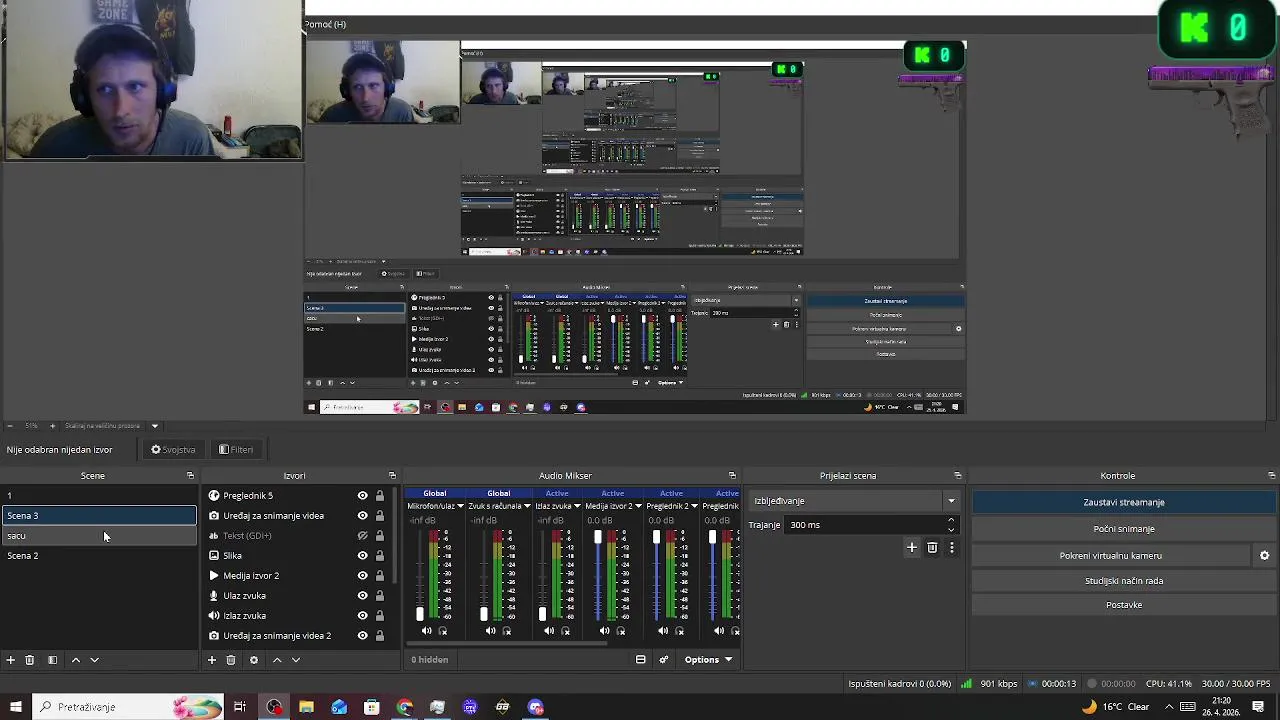The height and width of the screenshot is (720, 1280).
Task: Open Svojstva properties button
Action: (173, 450)
